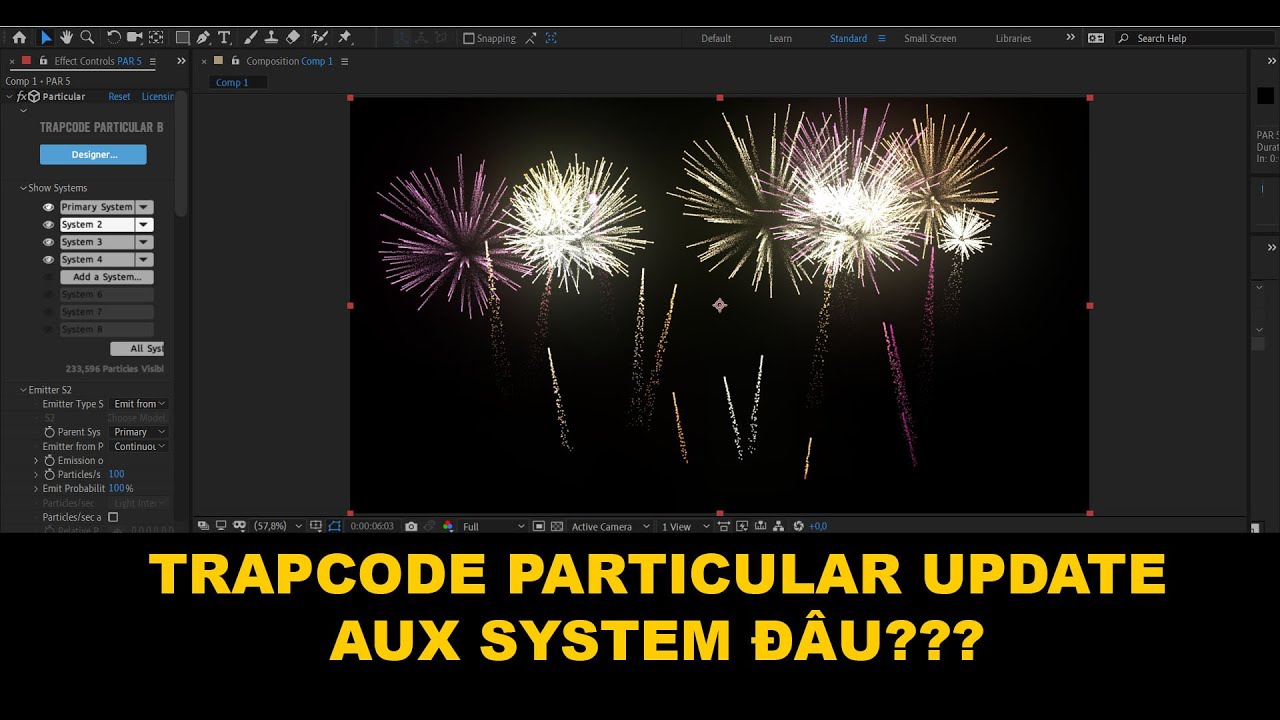Click the Reset link for Particular
Screen dimensions: 1280x720
119,97
